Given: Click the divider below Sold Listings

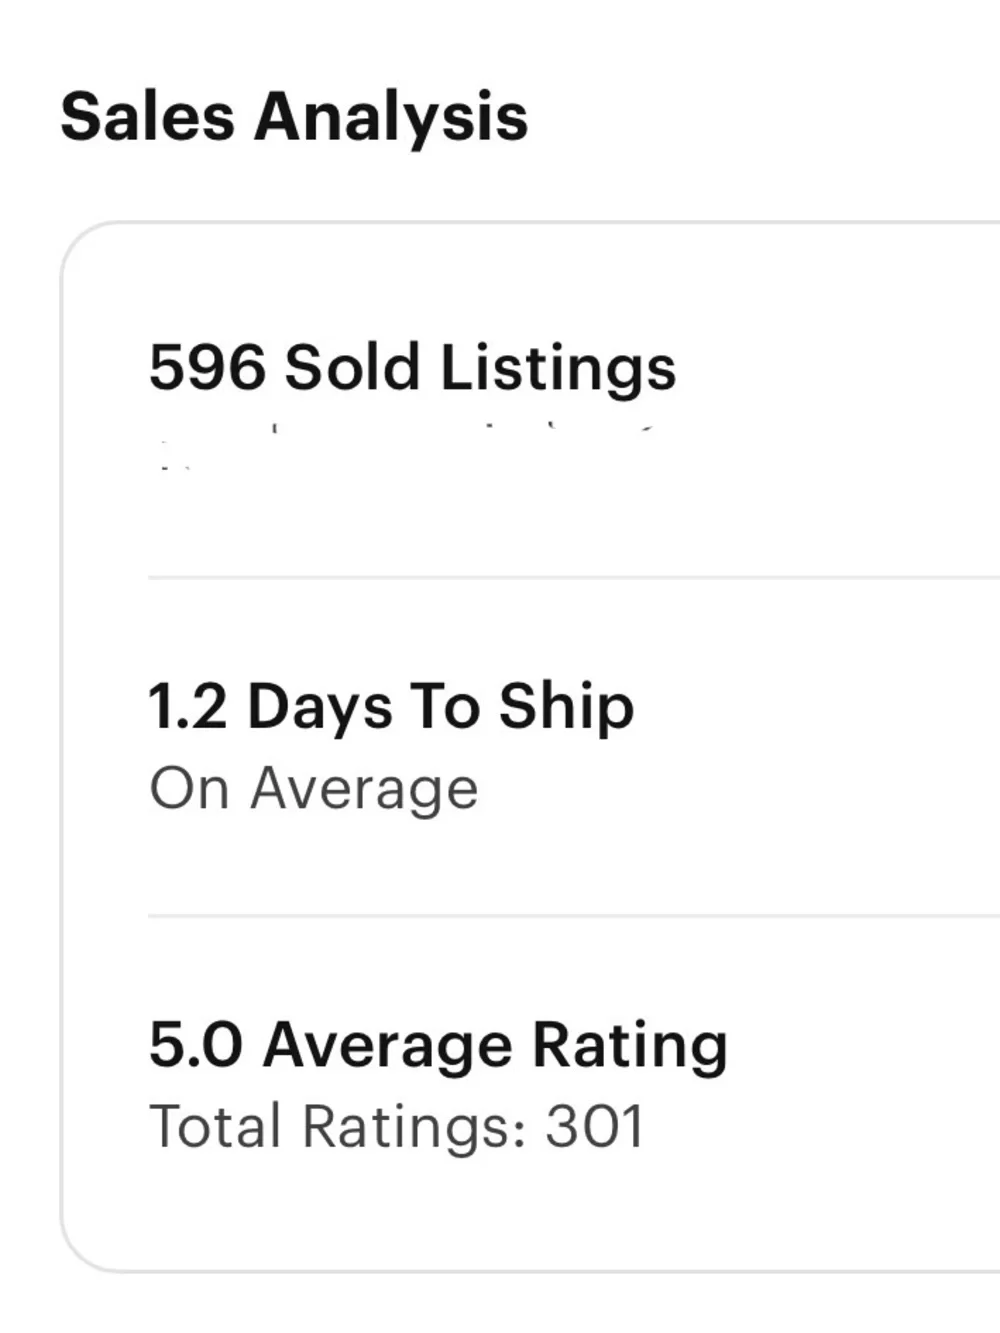Looking at the screenshot, I should click(x=574, y=577).
